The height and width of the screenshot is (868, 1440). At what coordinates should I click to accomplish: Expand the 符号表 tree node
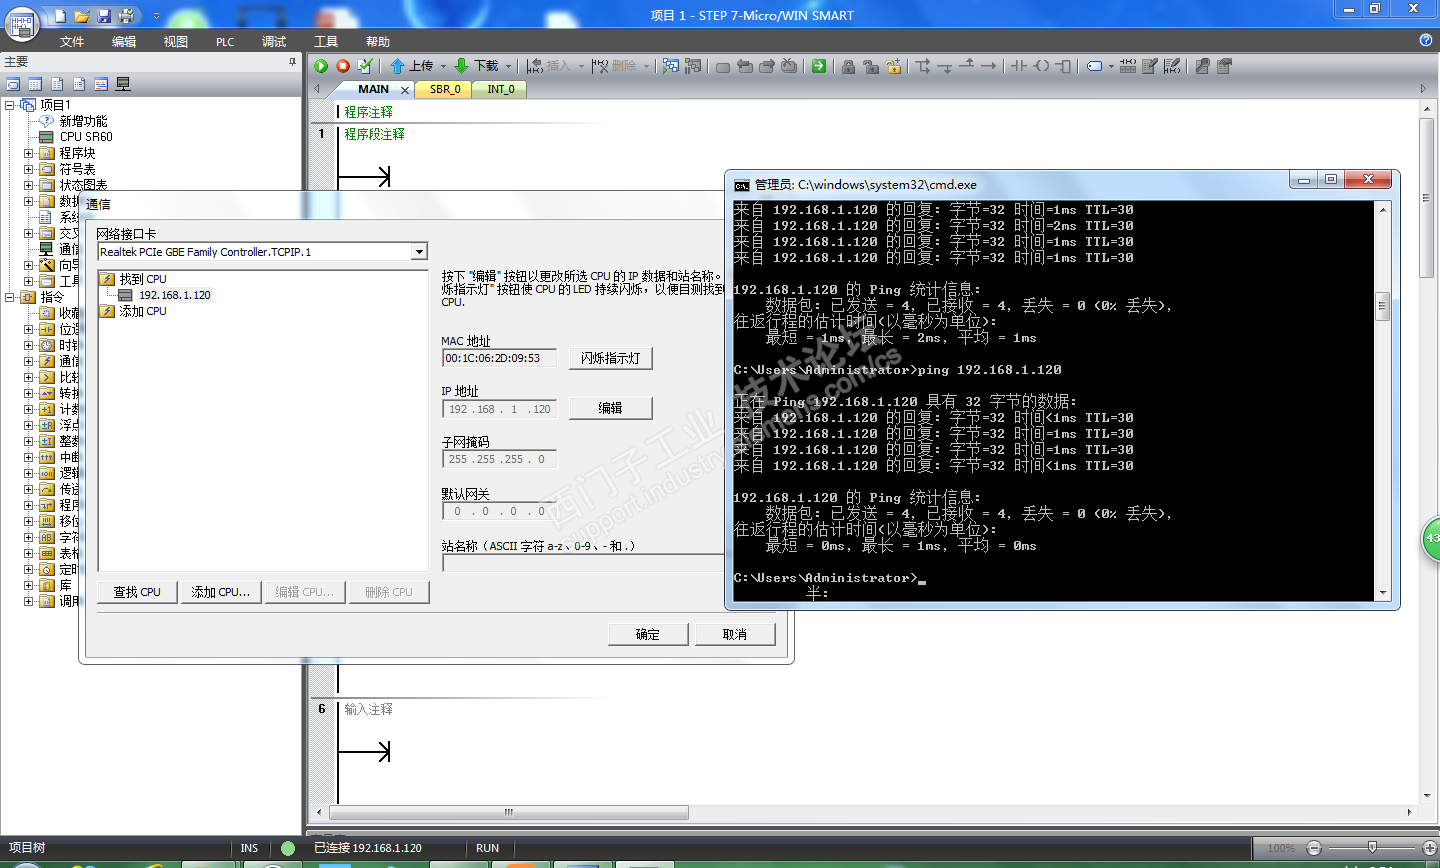point(29,169)
